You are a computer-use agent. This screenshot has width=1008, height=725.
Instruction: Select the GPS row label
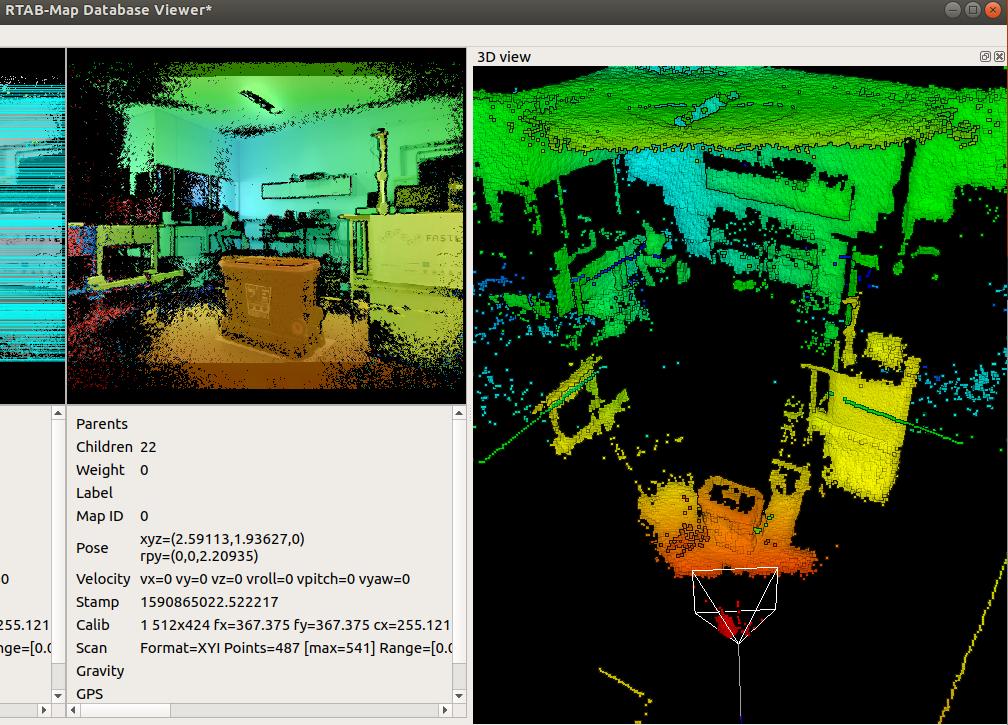click(89, 694)
